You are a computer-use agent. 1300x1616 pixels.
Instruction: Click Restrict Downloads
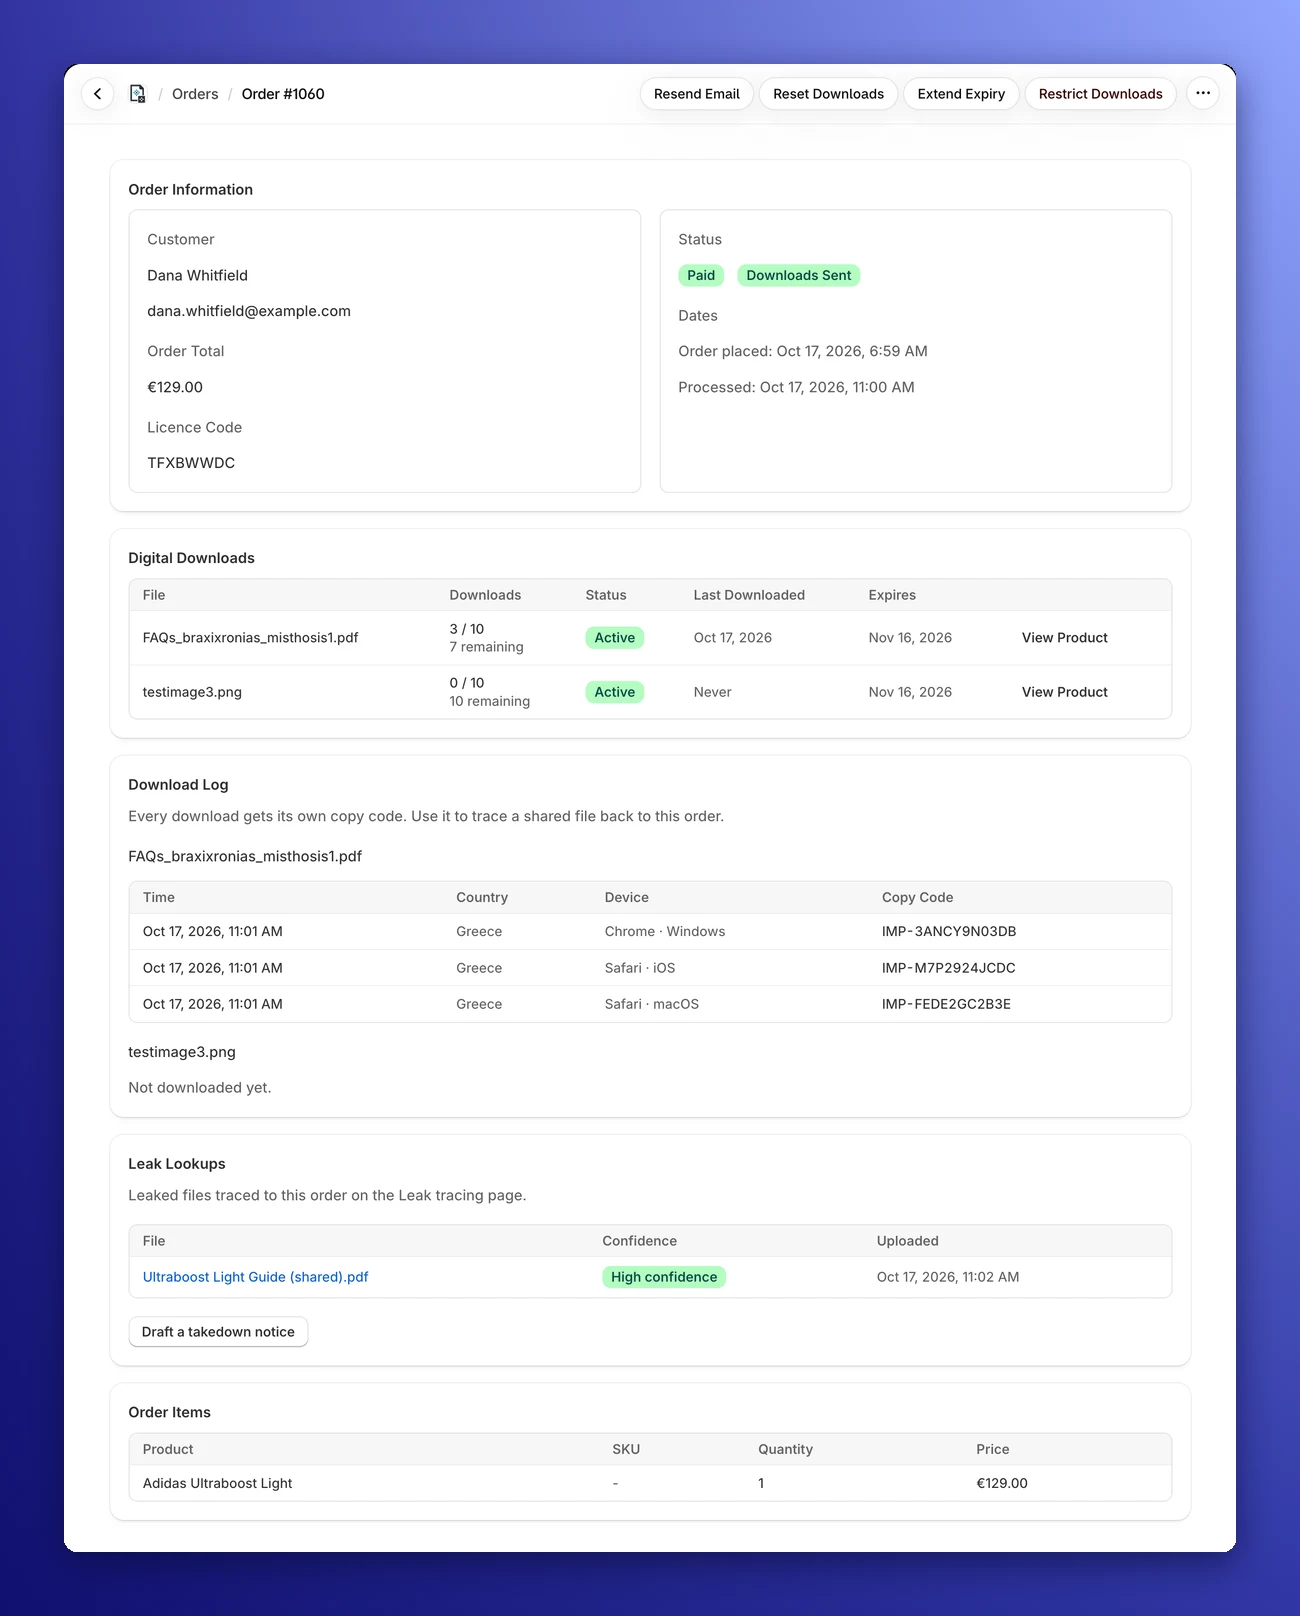click(x=1101, y=94)
